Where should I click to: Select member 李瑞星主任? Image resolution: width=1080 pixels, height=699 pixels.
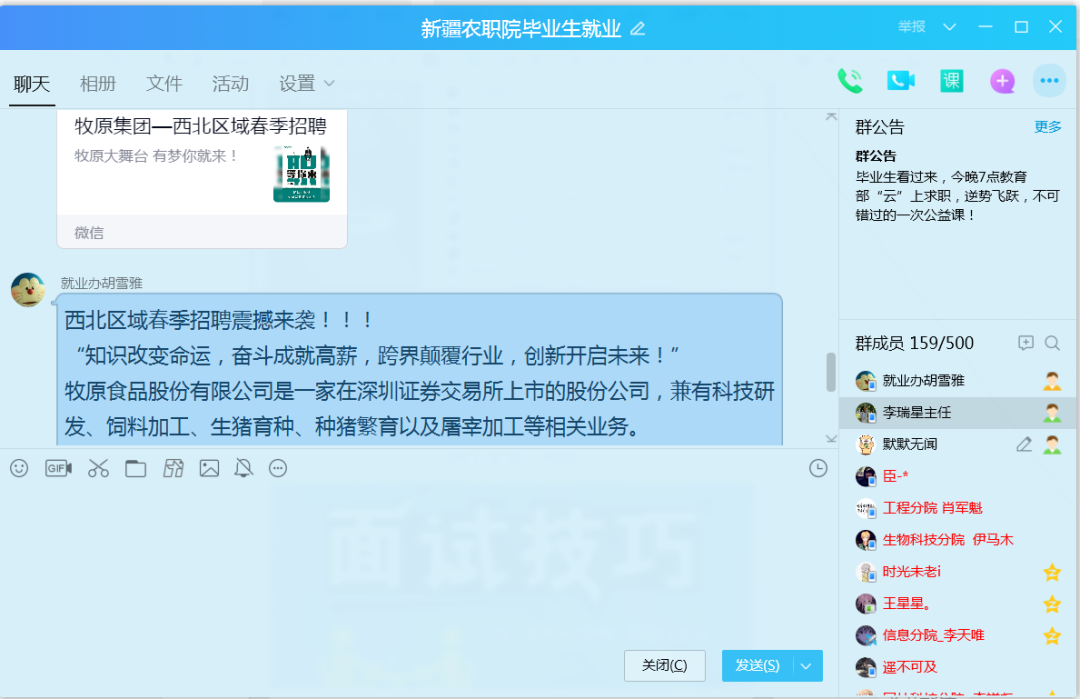pos(957,413)
